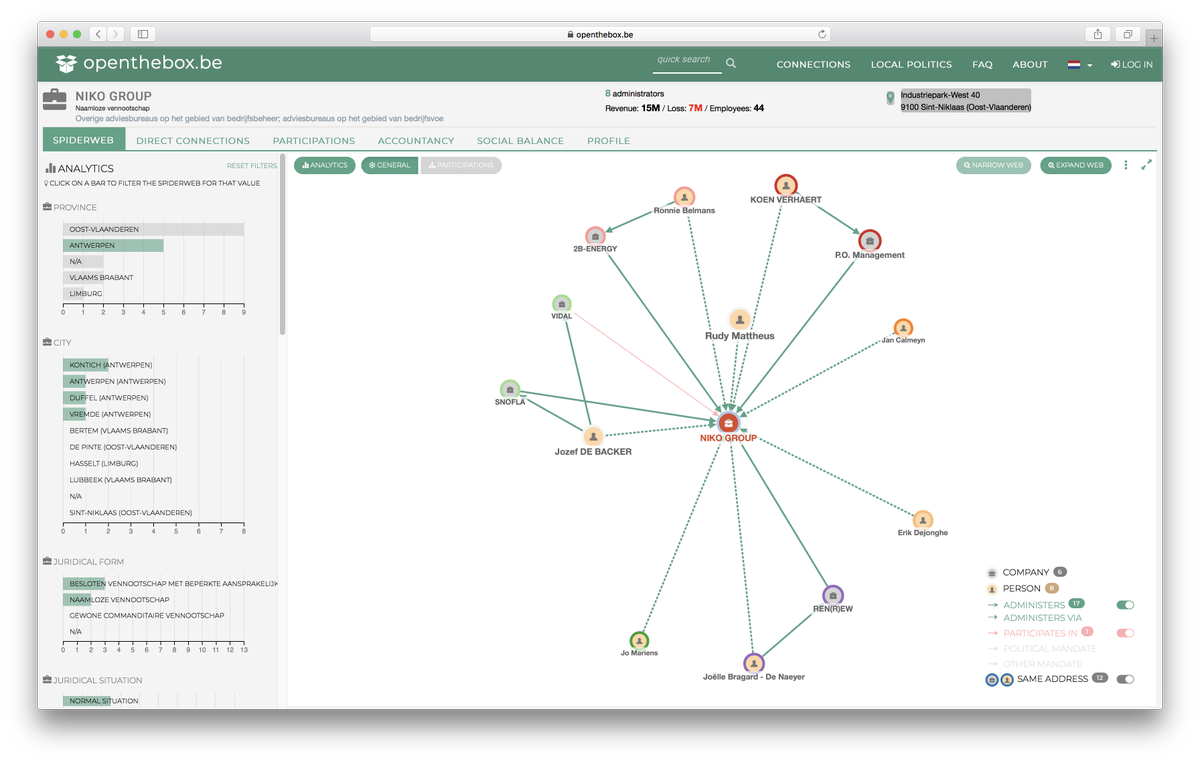The image size is (1200, 763).
Task: Open the Social Balance tab
Action: [x=520, y=141]
